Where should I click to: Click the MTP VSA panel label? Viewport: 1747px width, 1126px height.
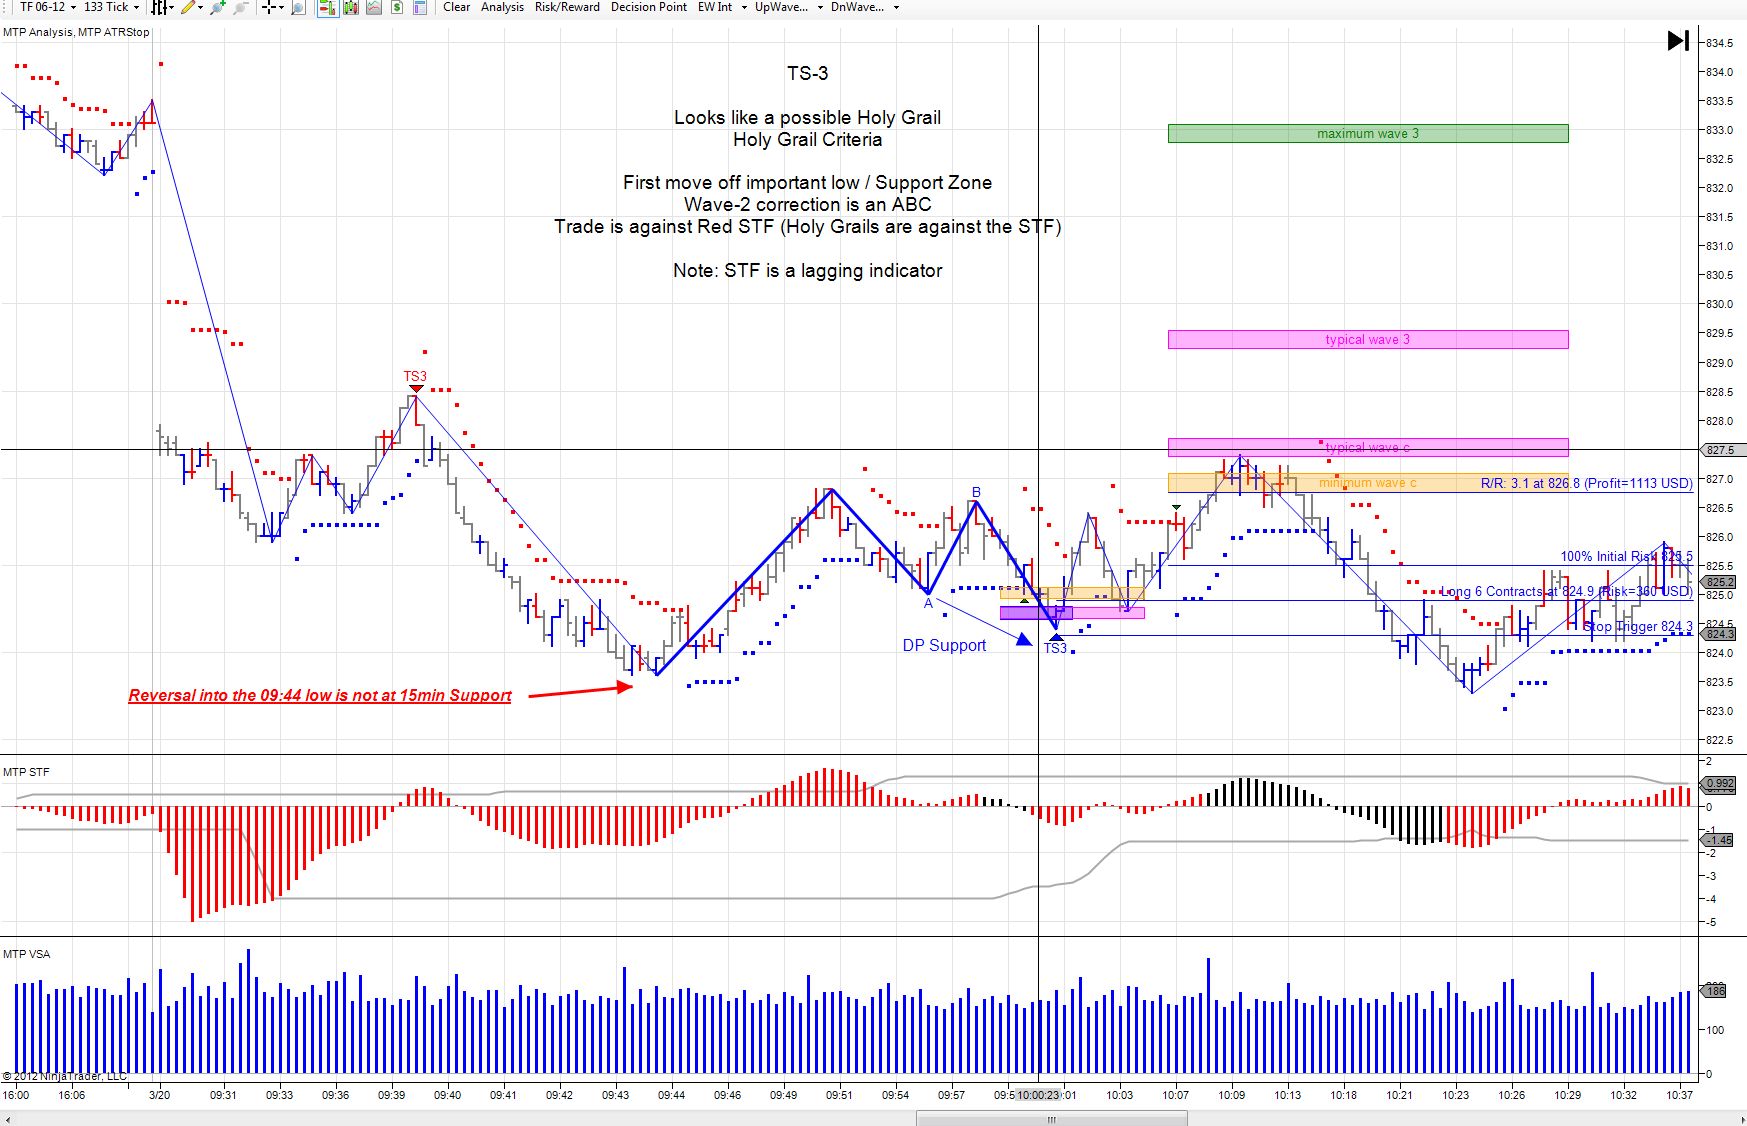[x=26, y=954]
